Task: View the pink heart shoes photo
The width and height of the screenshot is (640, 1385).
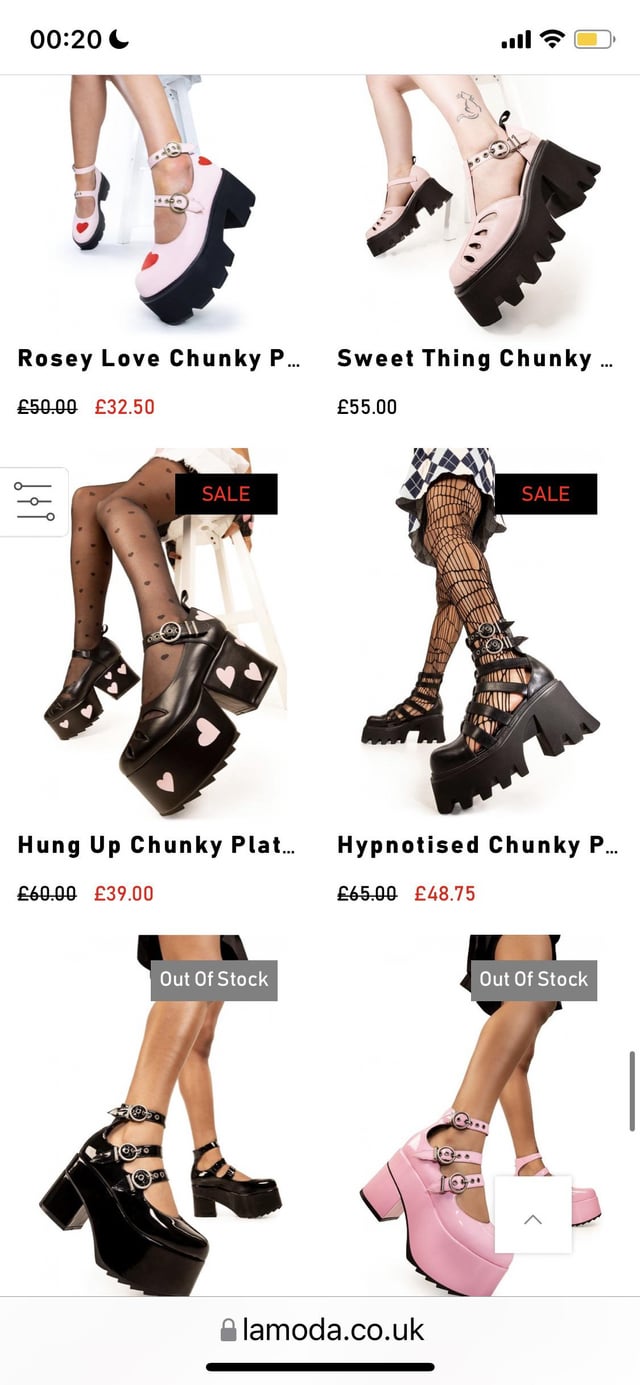Action: tap(160, 203)
